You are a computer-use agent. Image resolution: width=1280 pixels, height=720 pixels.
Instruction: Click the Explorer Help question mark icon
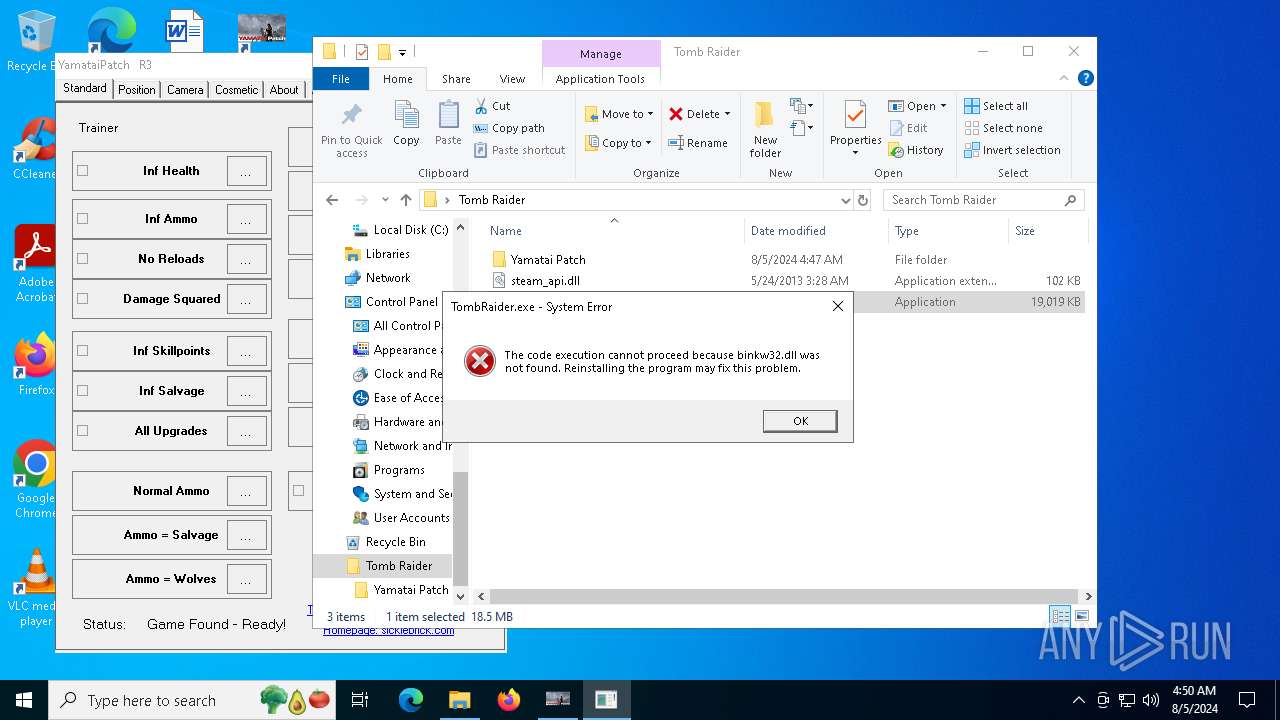(x=1086, y=78)
